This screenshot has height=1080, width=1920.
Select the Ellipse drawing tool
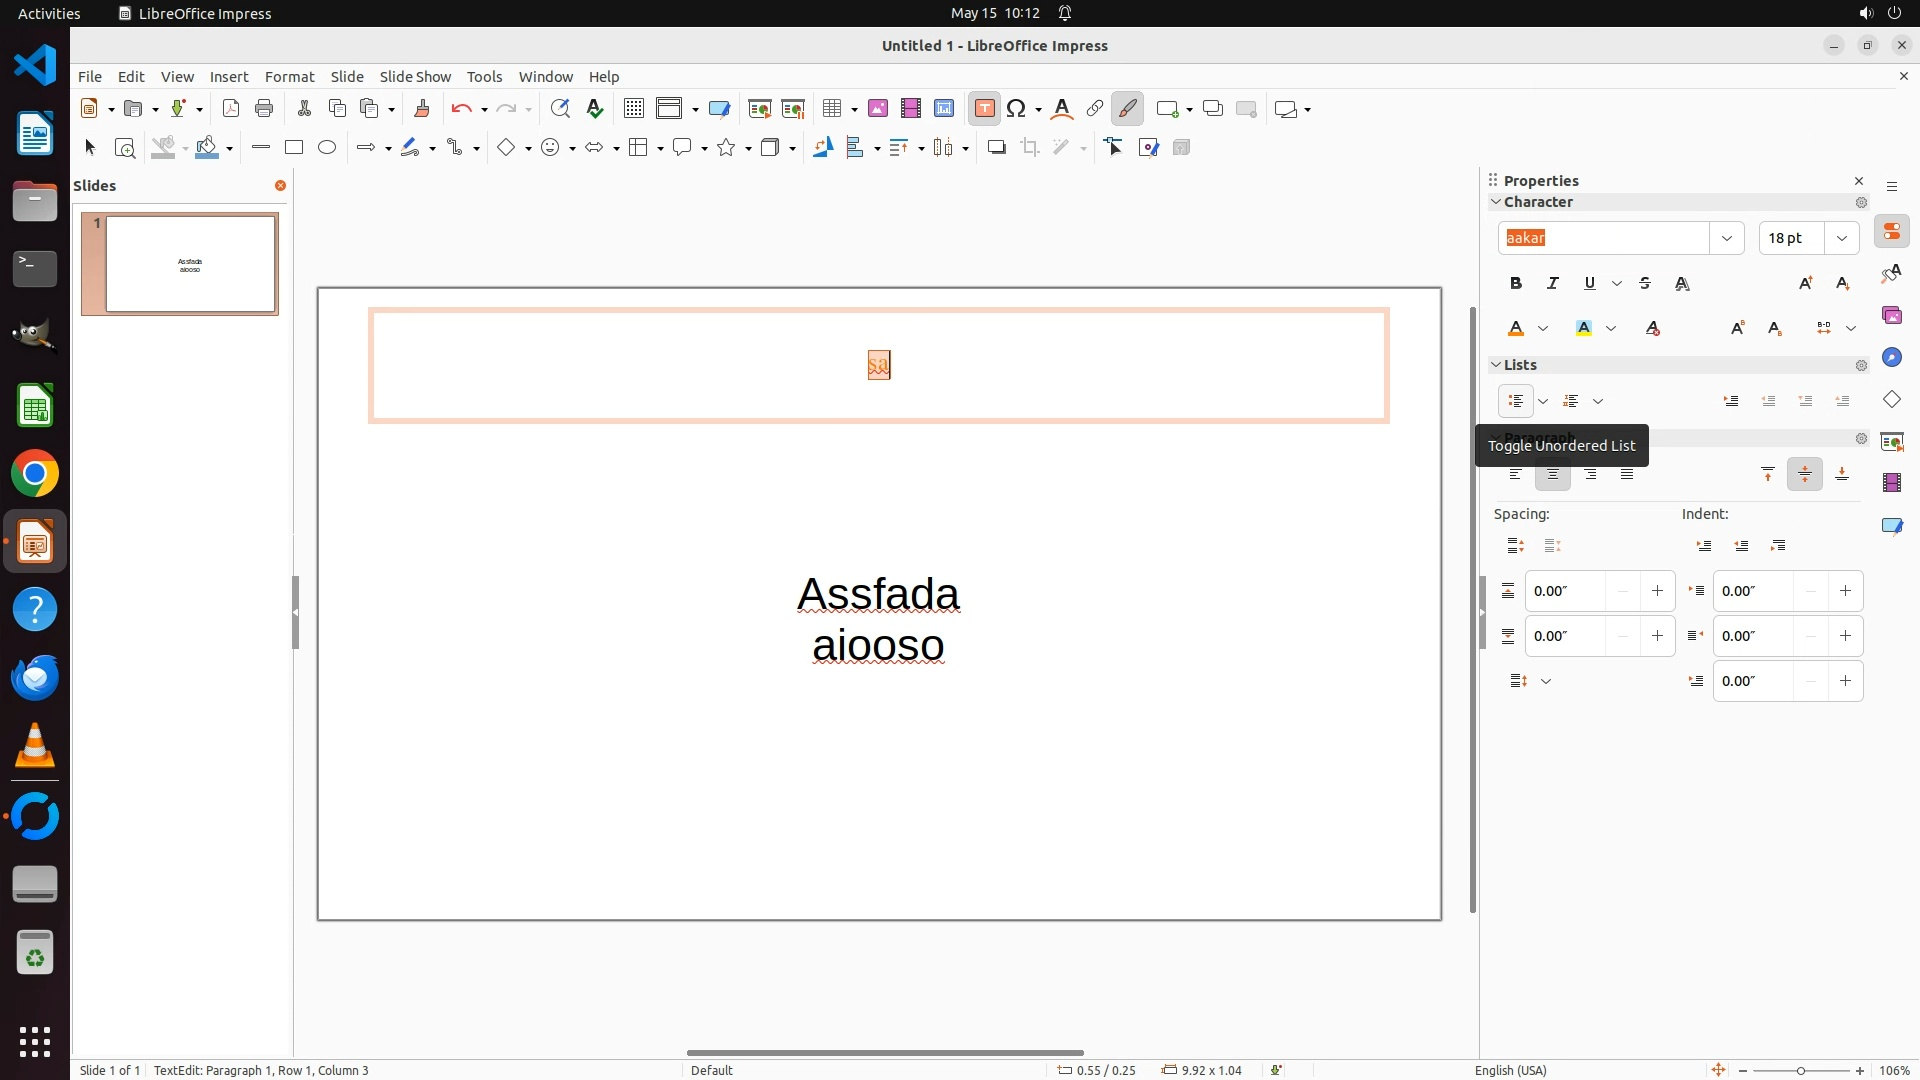(x=327, y=148)
